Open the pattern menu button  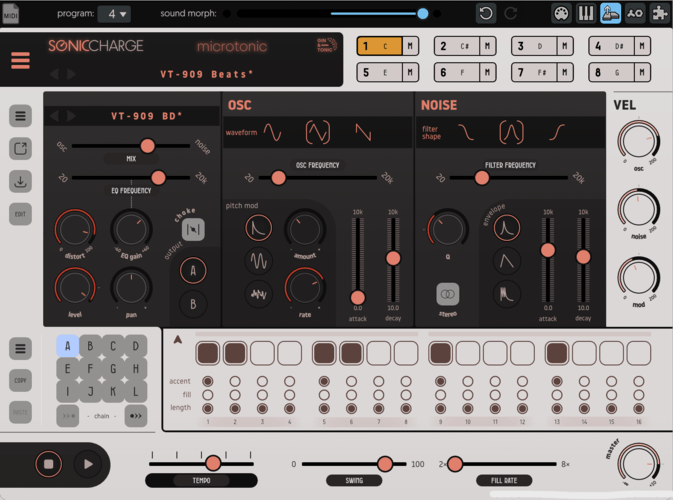[20, 348]
